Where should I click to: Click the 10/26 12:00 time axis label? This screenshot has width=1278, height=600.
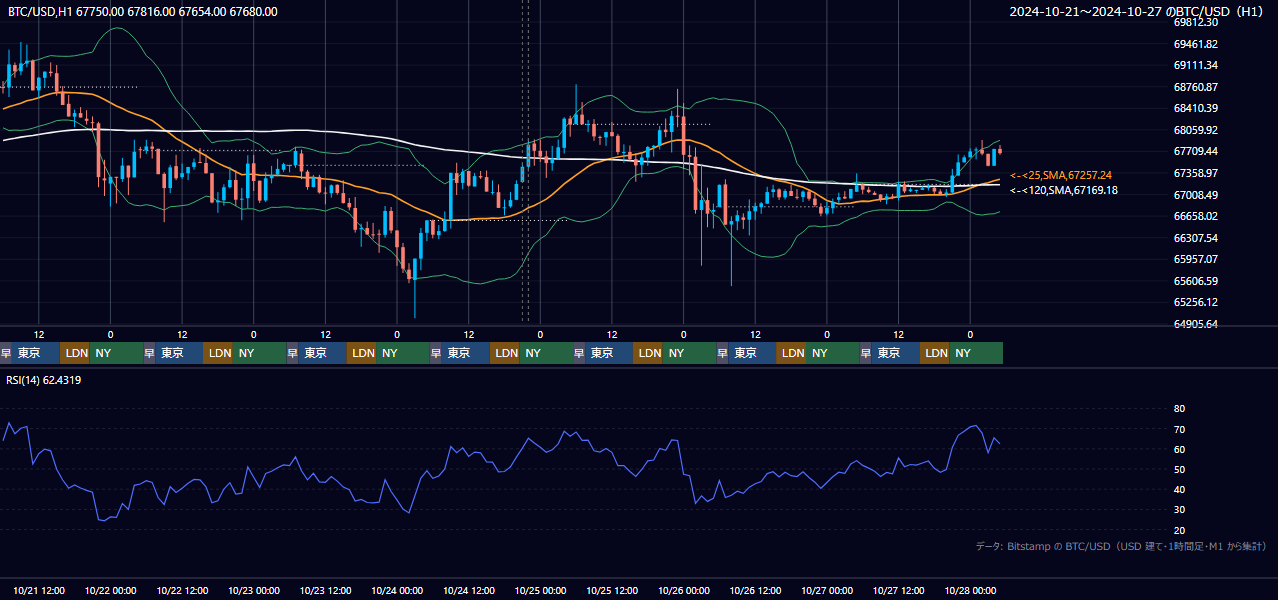click(756, 590)
